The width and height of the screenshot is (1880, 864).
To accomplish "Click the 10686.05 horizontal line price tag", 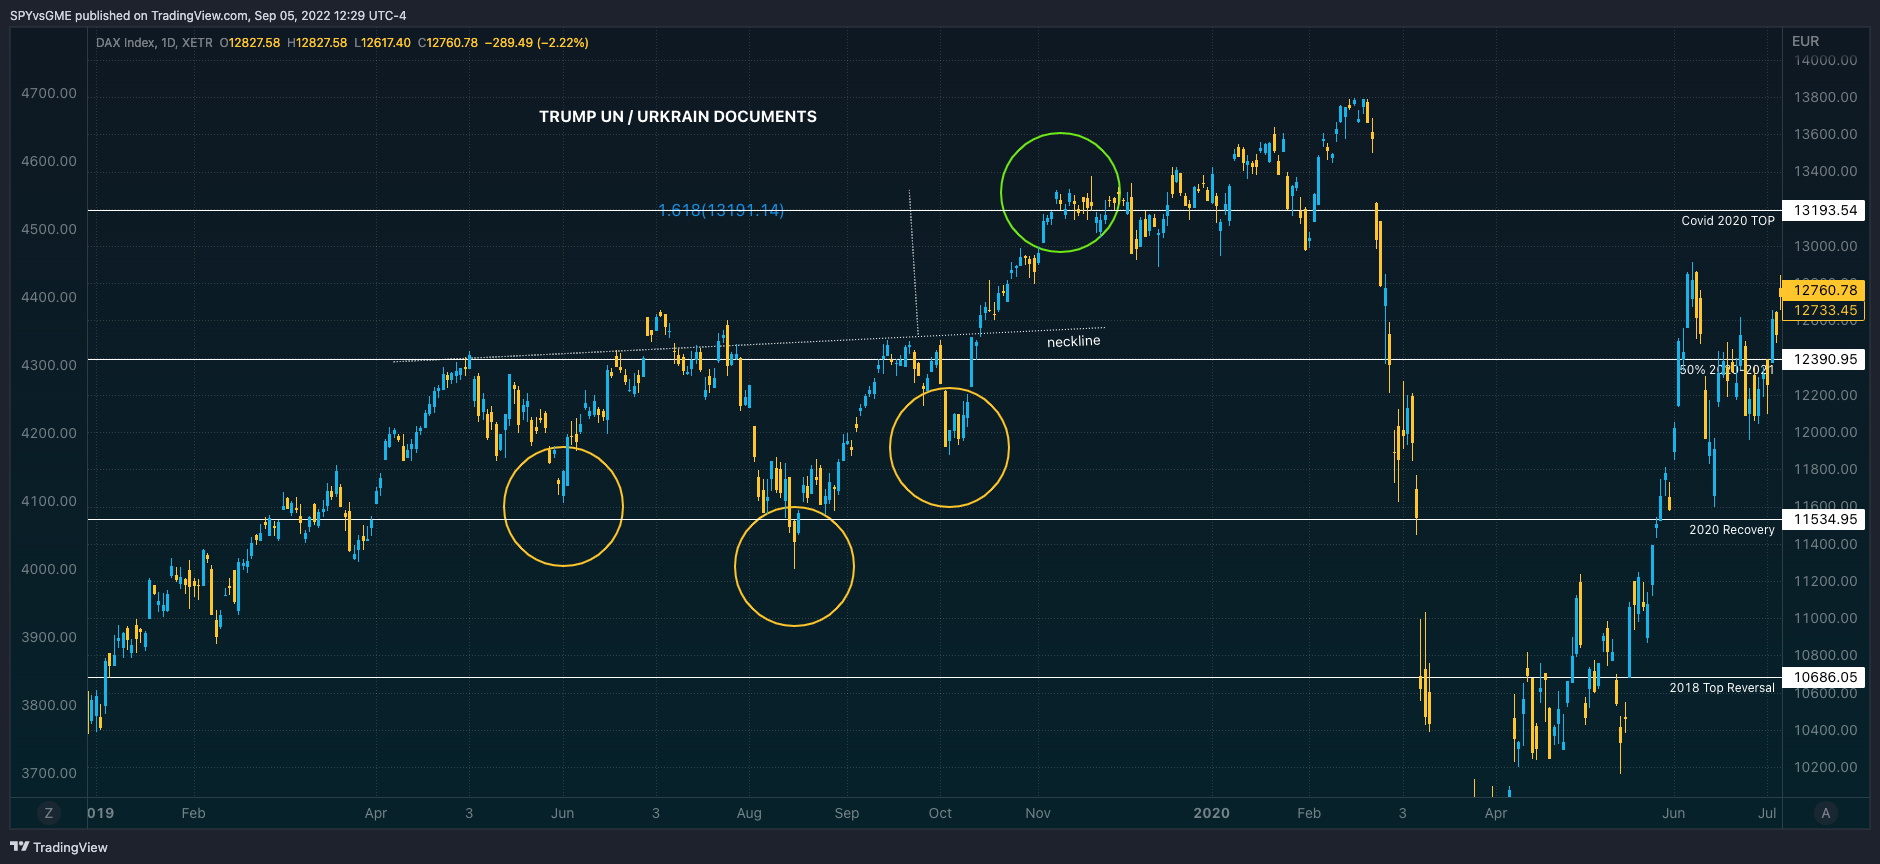I will point(1825,677).
